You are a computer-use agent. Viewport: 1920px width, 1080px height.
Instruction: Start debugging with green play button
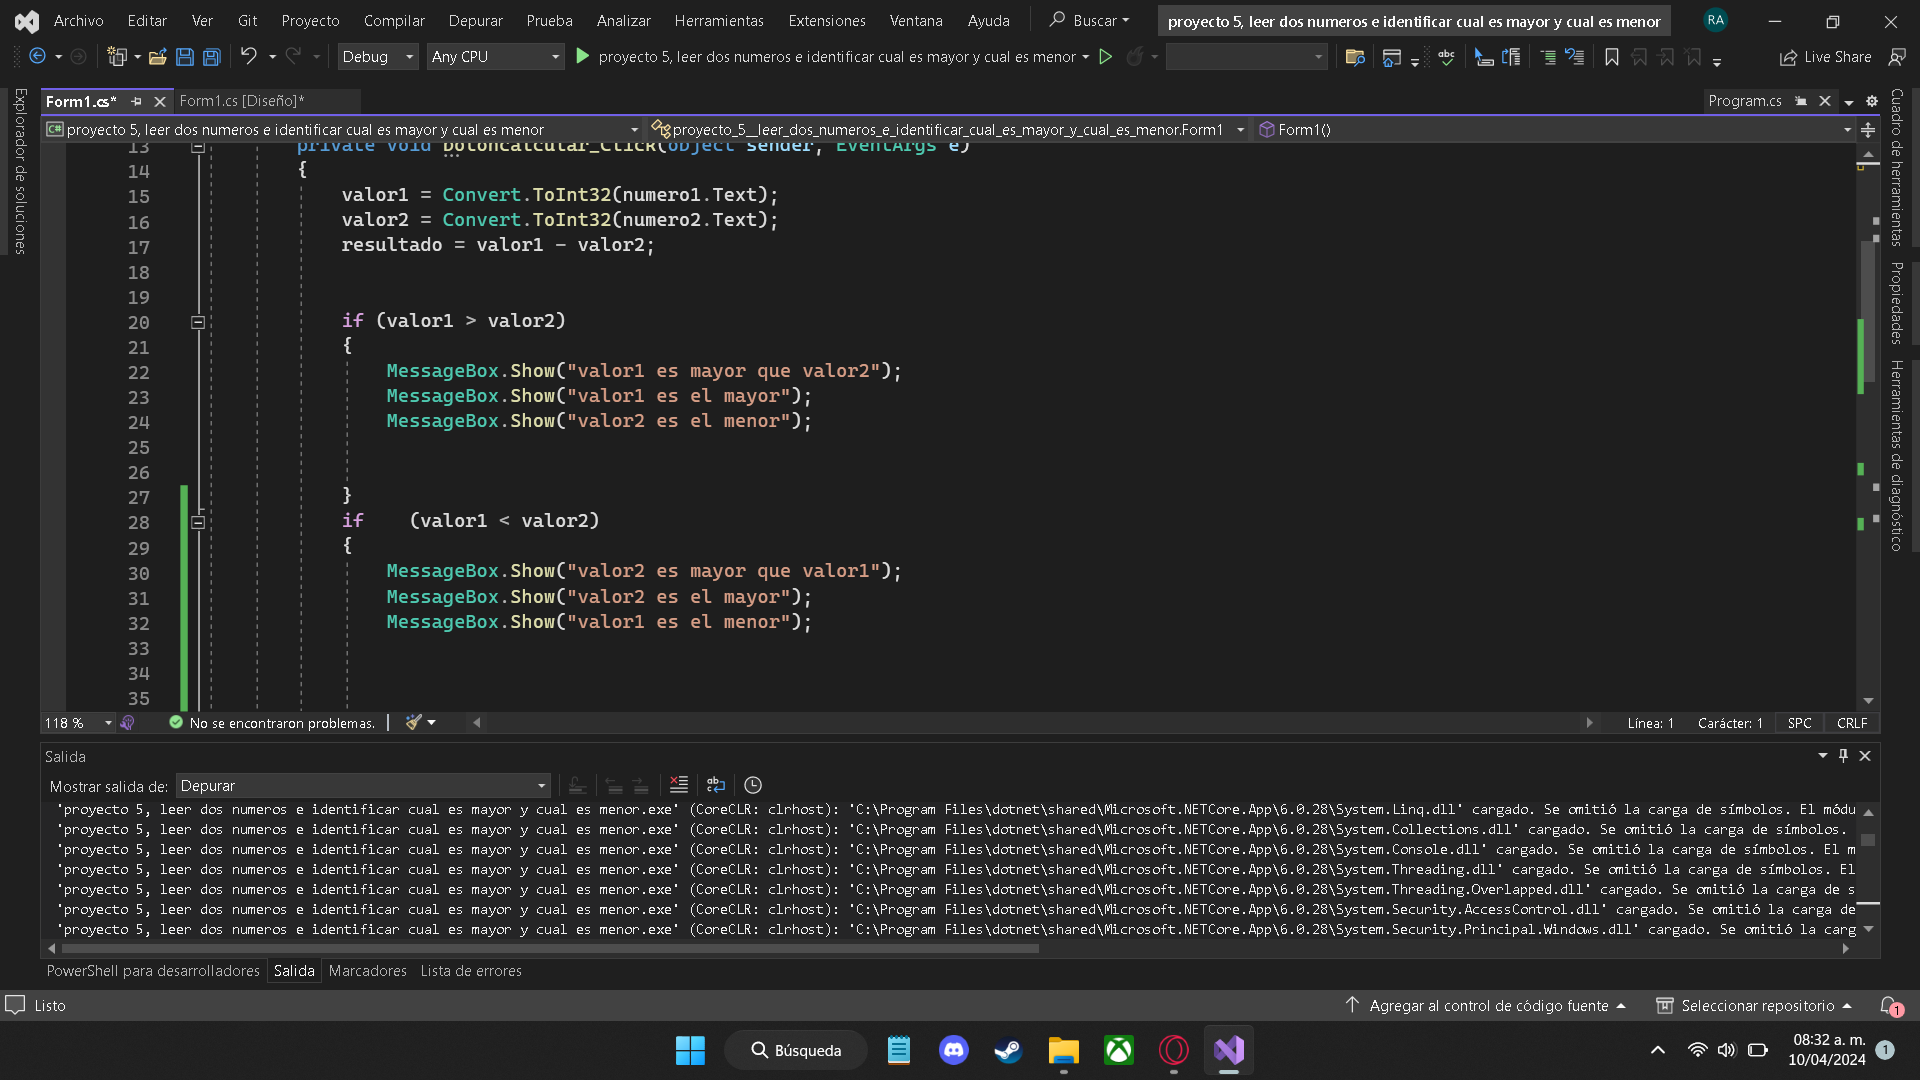click(x=583, y=57)
